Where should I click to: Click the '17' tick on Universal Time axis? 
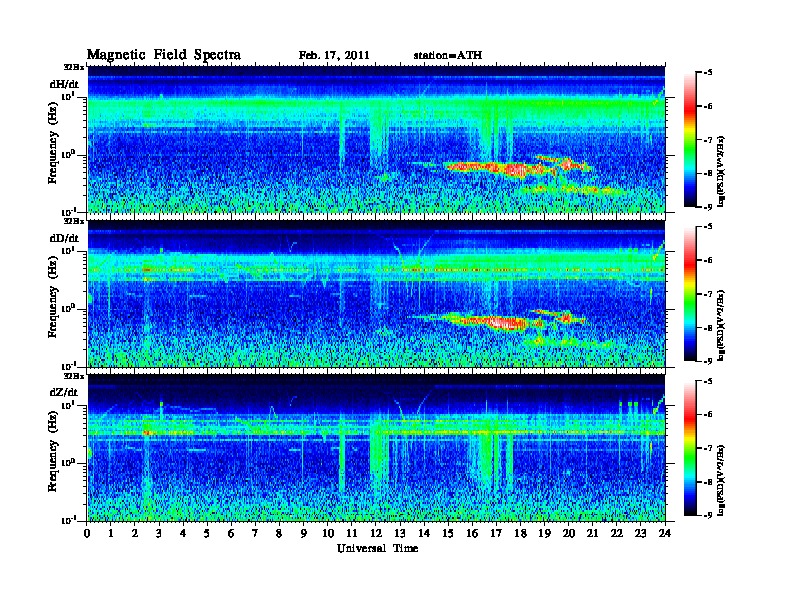coord(496,534)
